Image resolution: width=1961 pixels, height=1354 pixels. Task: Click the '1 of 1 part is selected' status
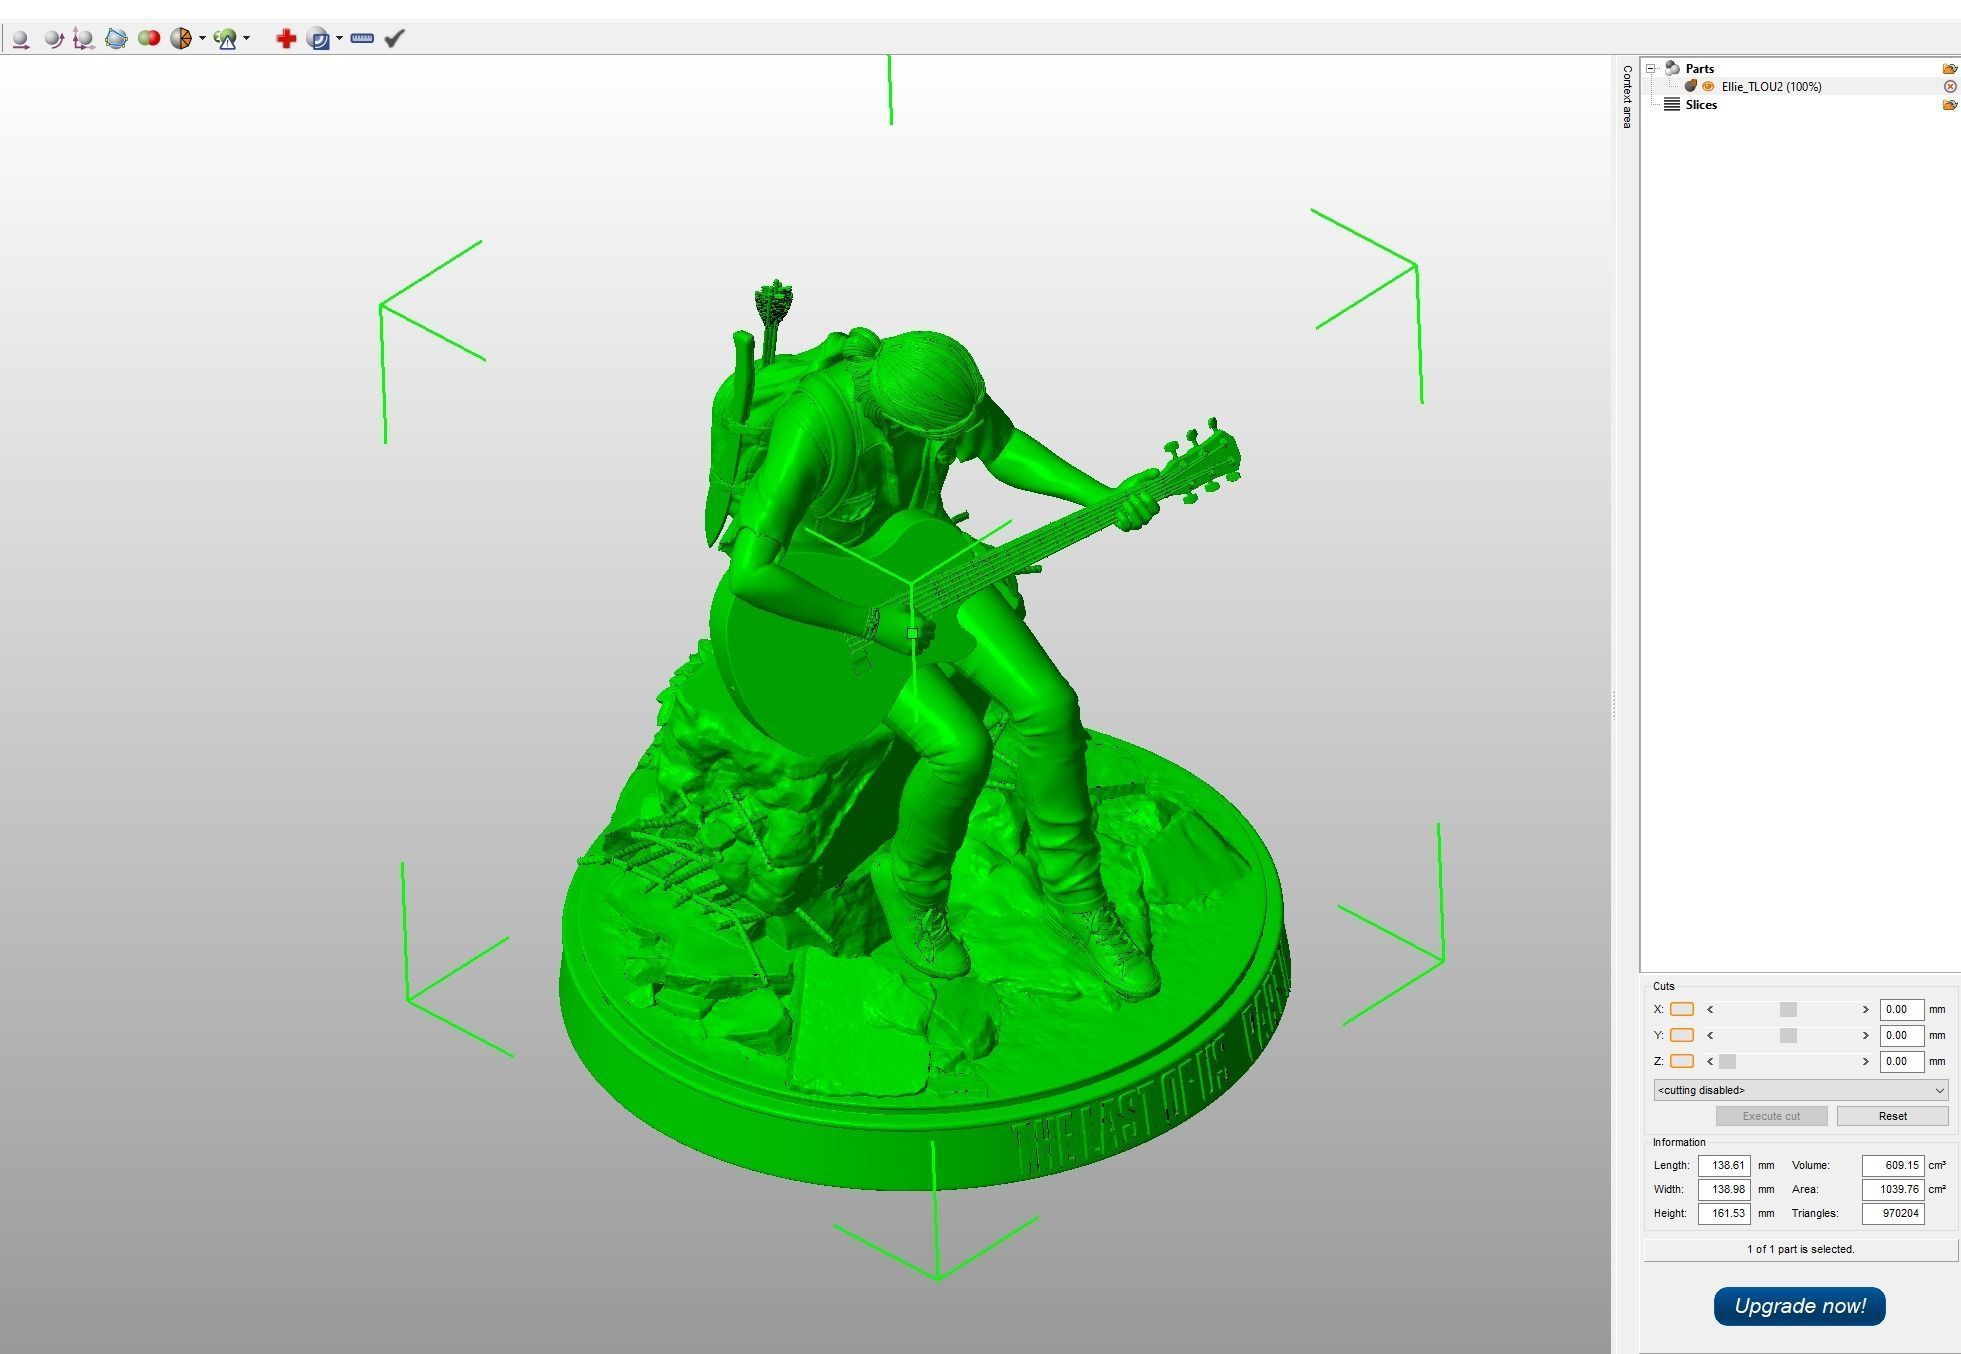tap(1800, 1249)
